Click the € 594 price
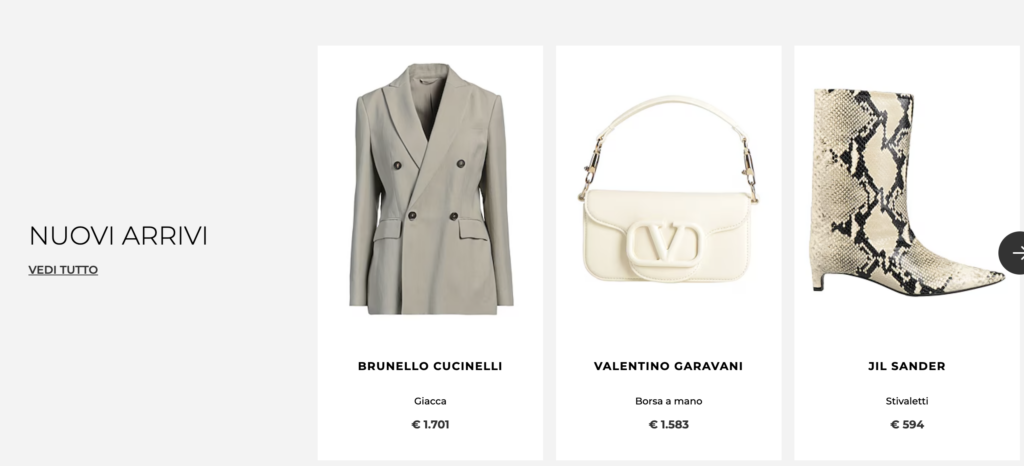This screenshot has width=1024, height=466. click(907, 424)
